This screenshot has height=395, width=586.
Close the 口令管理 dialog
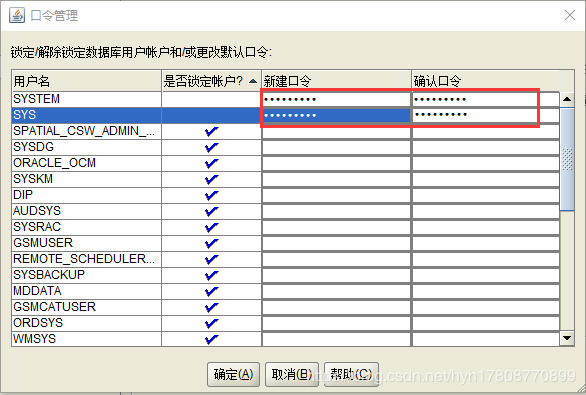pyautogui.click(x=570, y=15)
